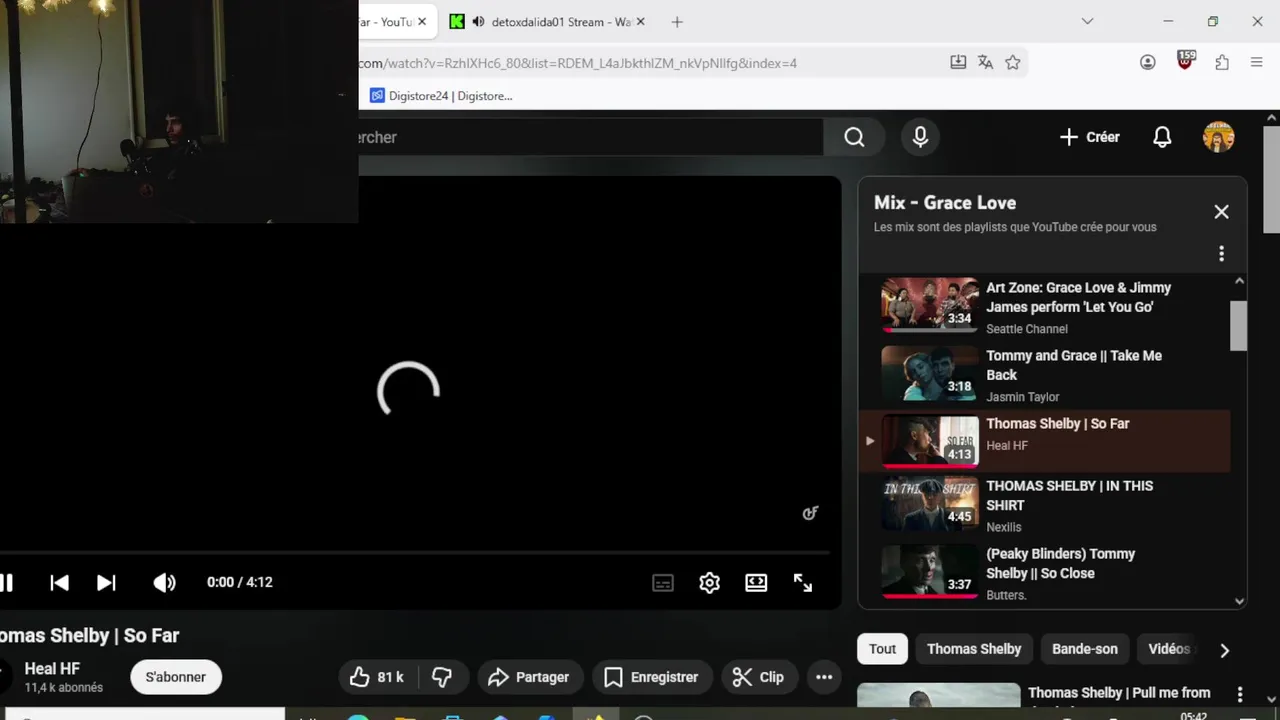Click the YouTube search input field

590,137
